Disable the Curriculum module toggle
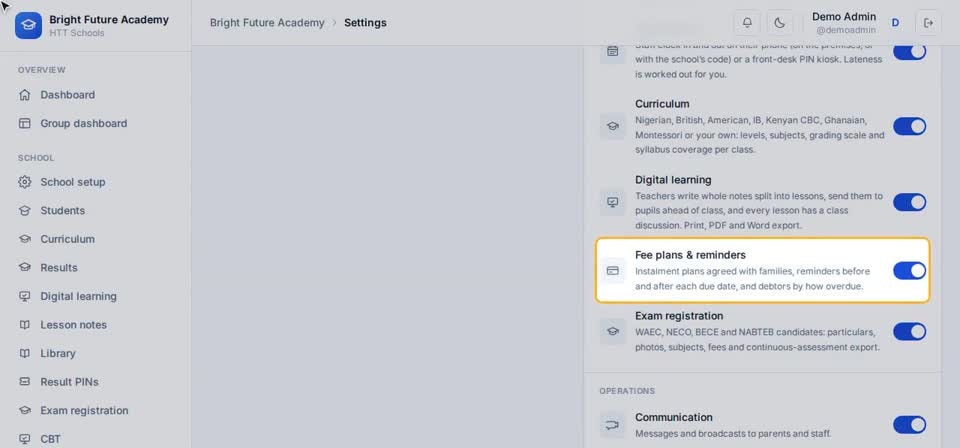The height and width of the screenshot is (448, 960). (x=909, y=126)
